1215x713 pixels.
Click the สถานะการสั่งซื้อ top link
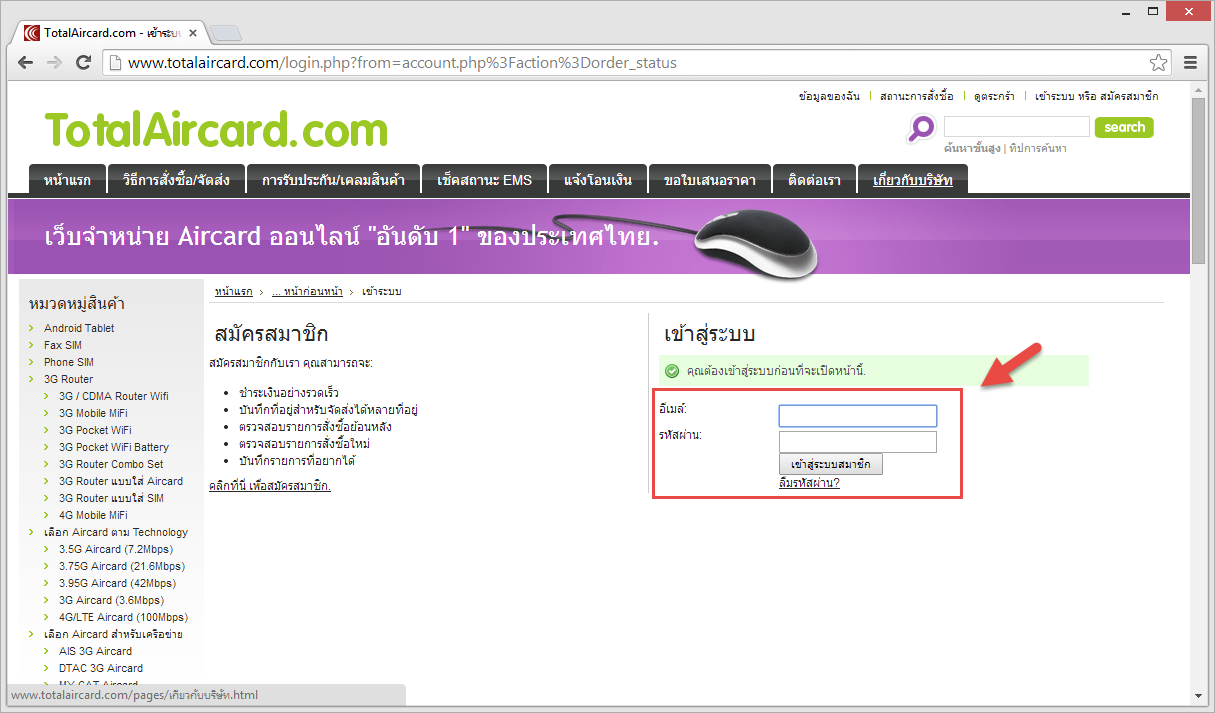tap(917, 96)
